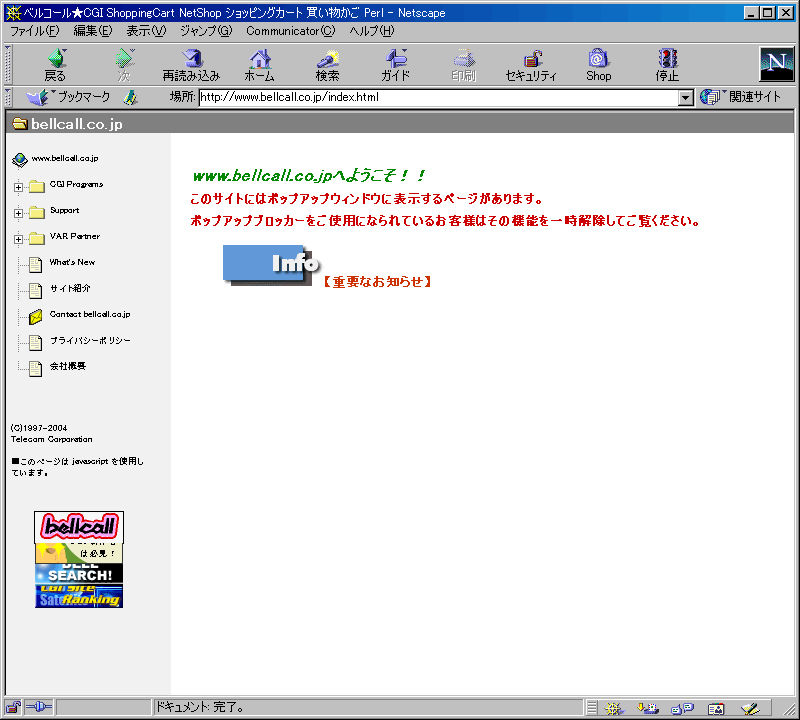The width and height of the screenshot is (800, 720).
Task: Click the bellcall logo banner
Action: click(x=79, y=527)
